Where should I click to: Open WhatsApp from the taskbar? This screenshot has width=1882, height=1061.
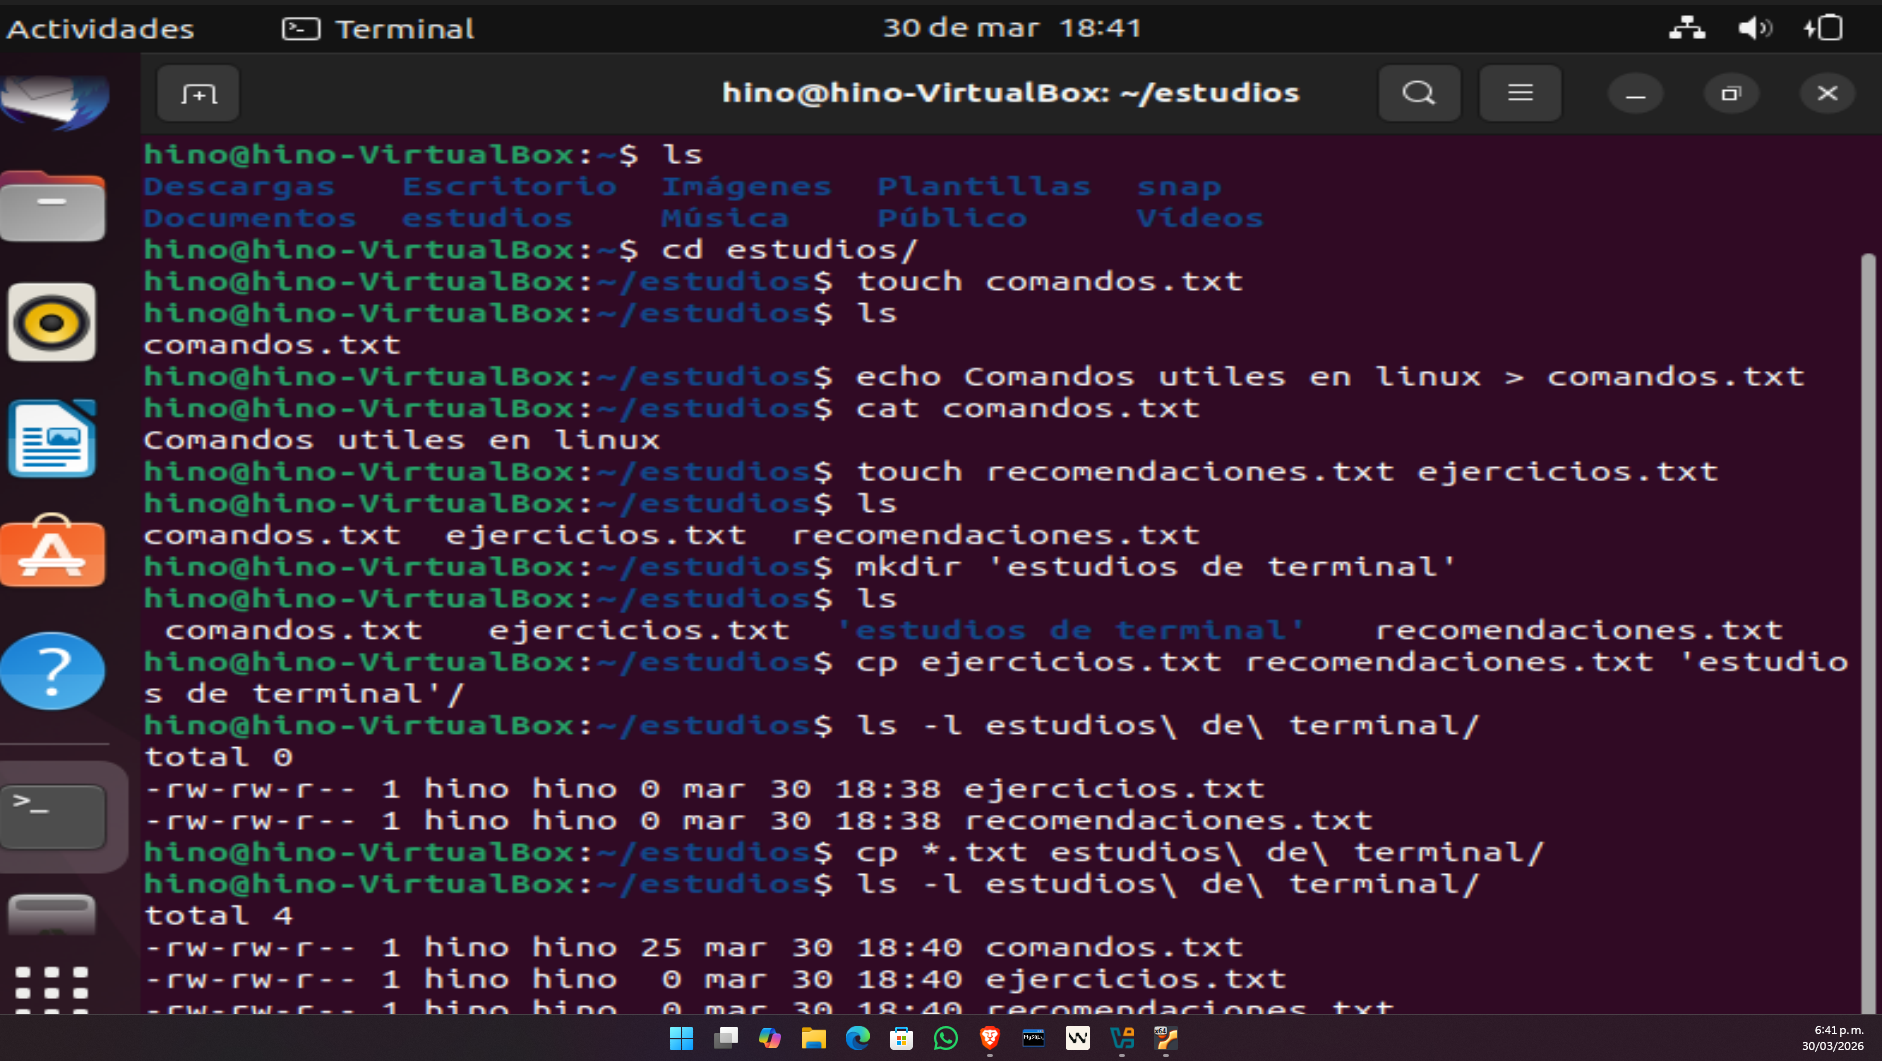point(946,1039)
